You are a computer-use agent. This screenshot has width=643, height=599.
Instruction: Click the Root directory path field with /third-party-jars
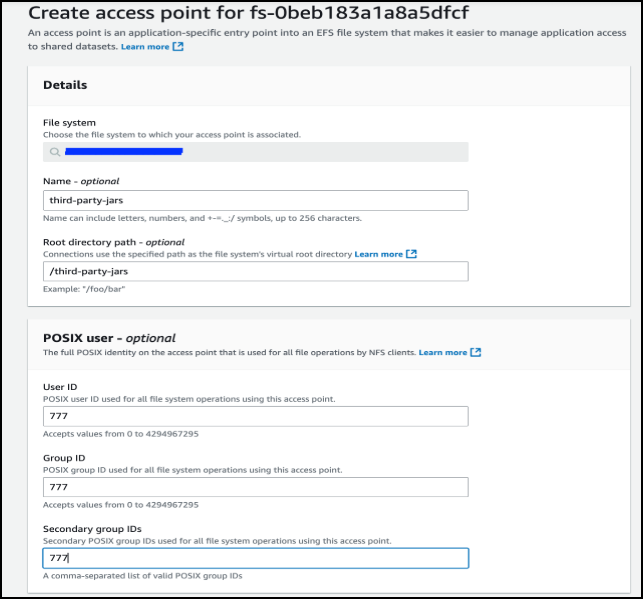[x=256, y=271]
